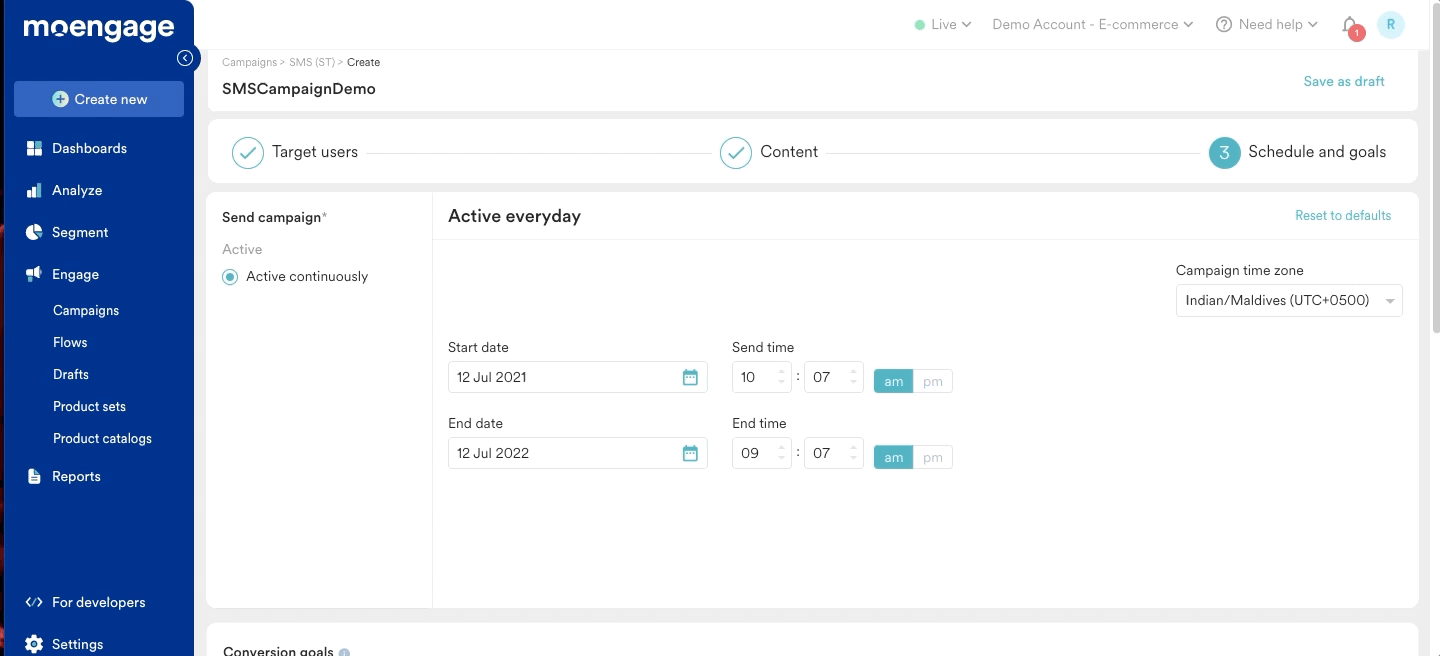The width and height of the screenshot is (1440, 656).
Task: Open Dashboards from the sidebar
Action: [89, 148]
